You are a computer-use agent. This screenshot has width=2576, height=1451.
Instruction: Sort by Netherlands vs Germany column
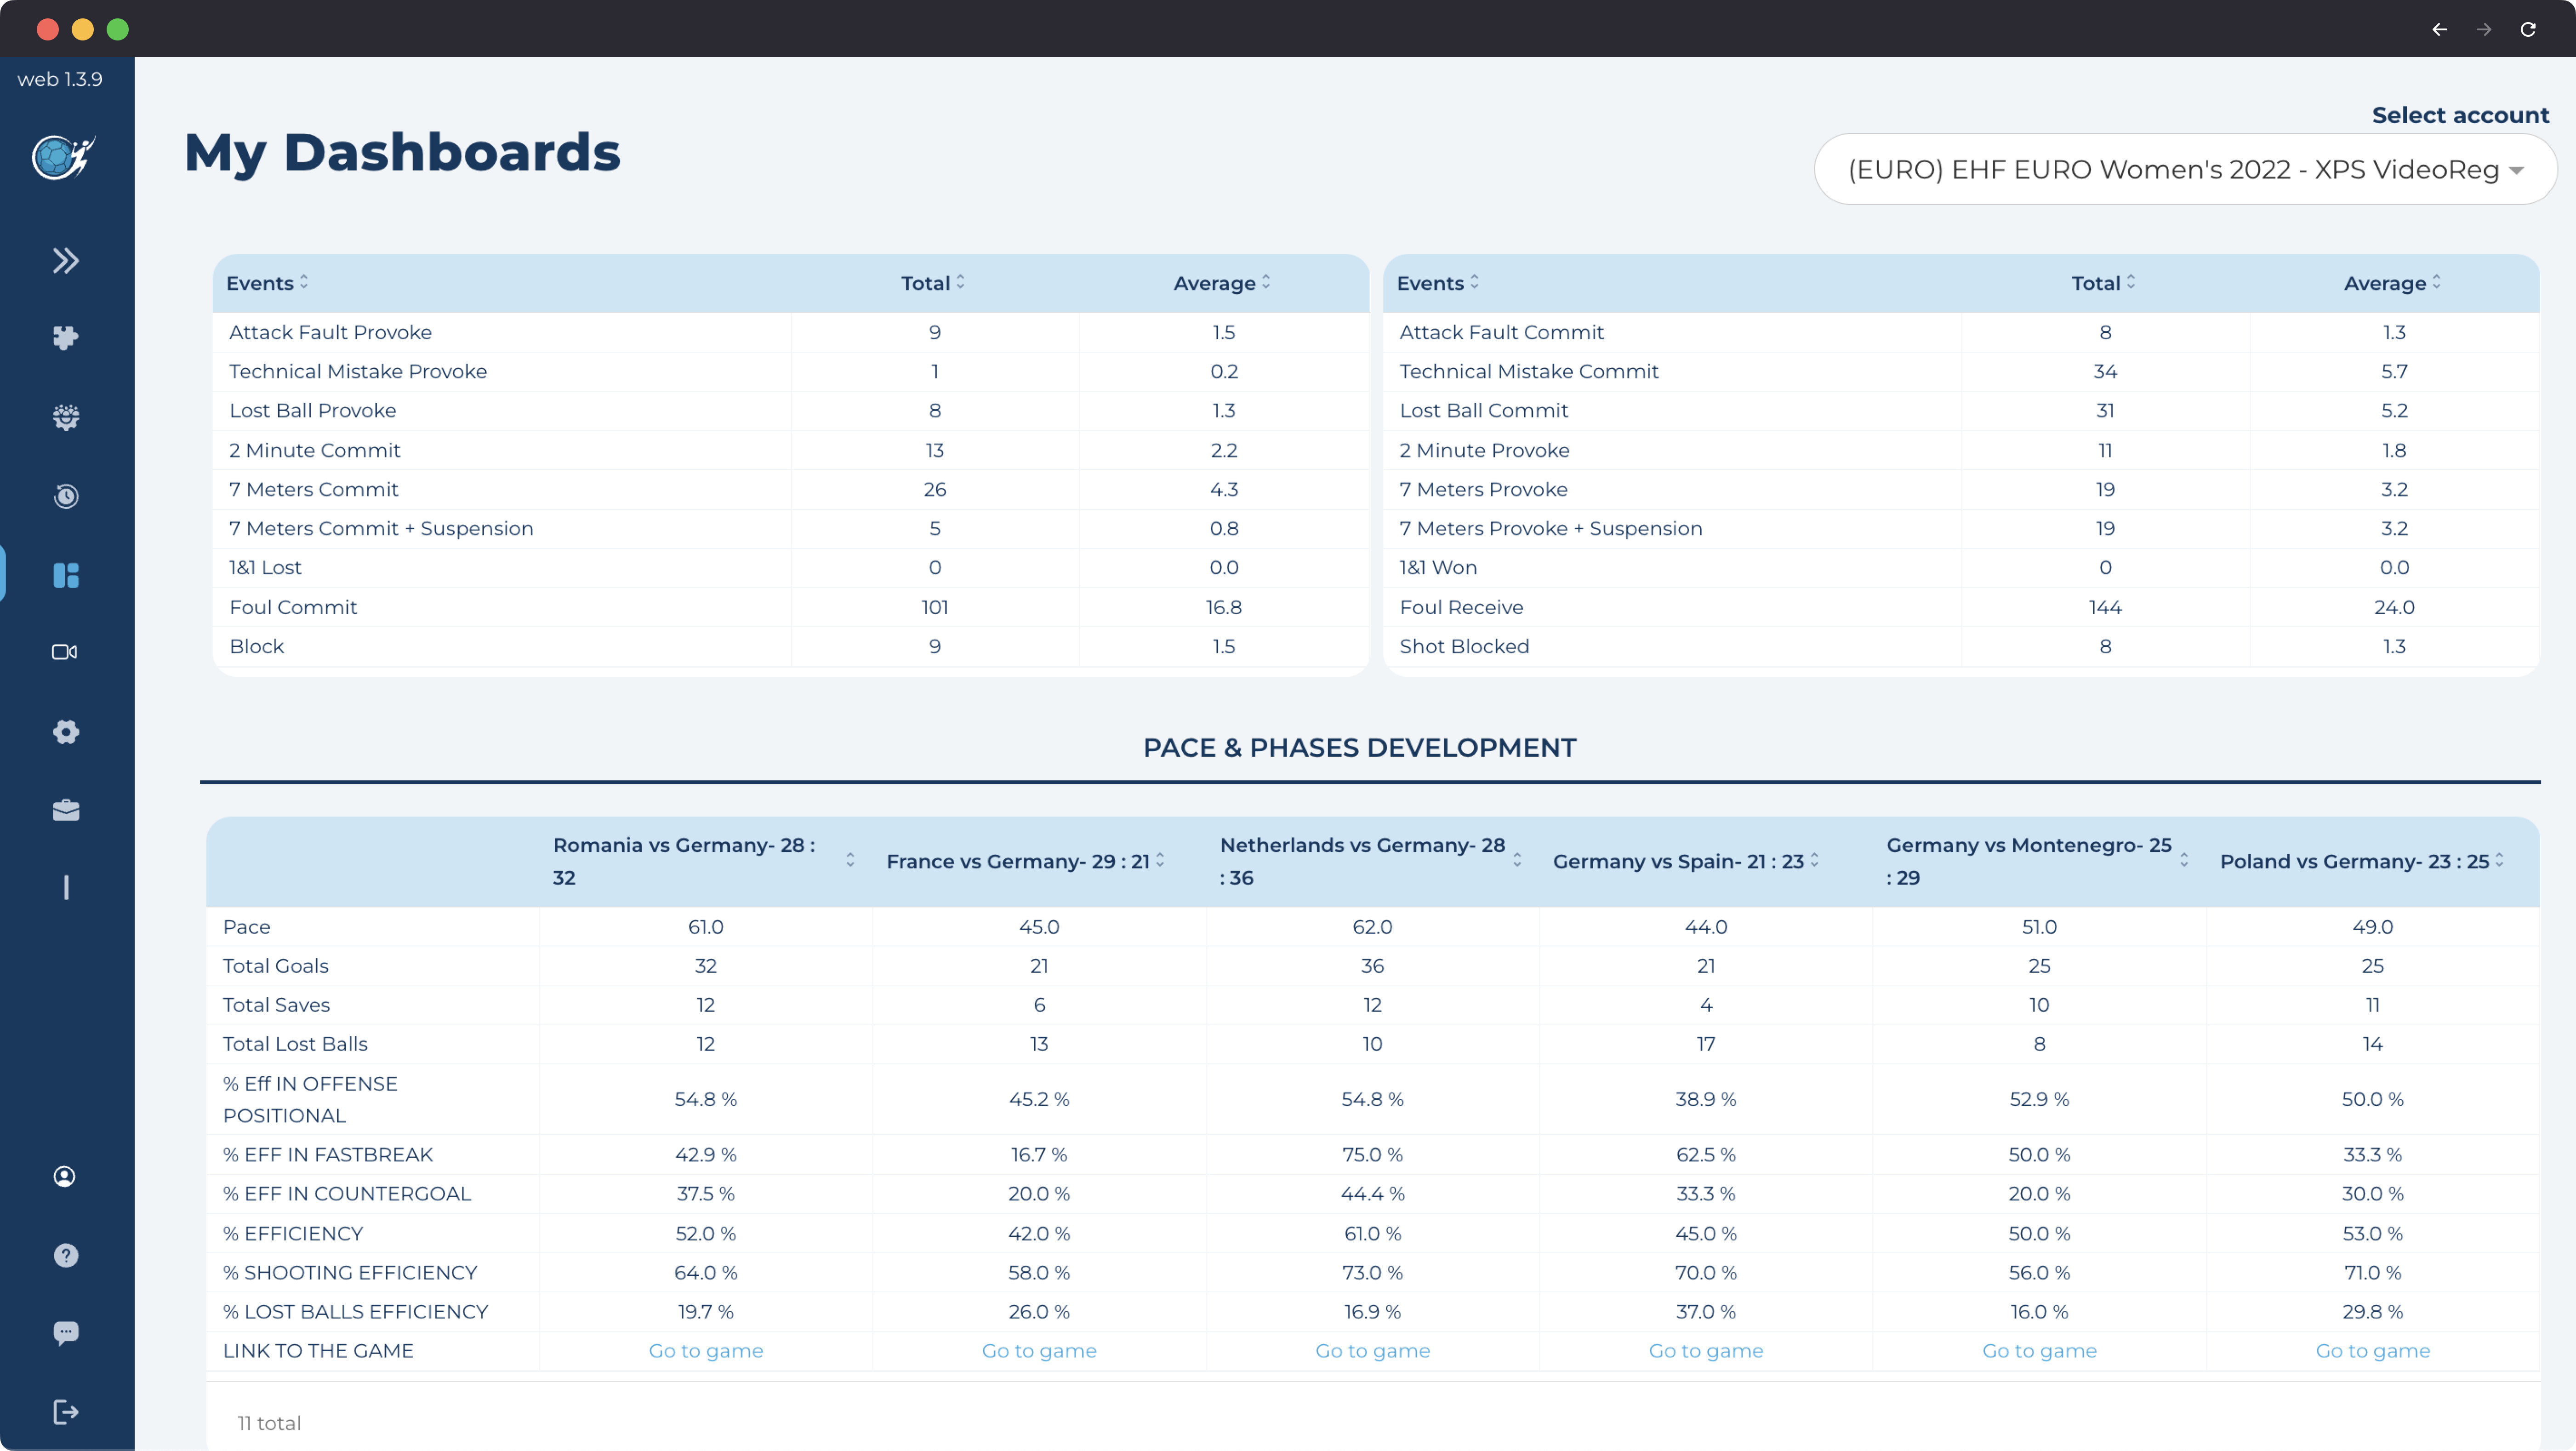tap(1517, 860)
